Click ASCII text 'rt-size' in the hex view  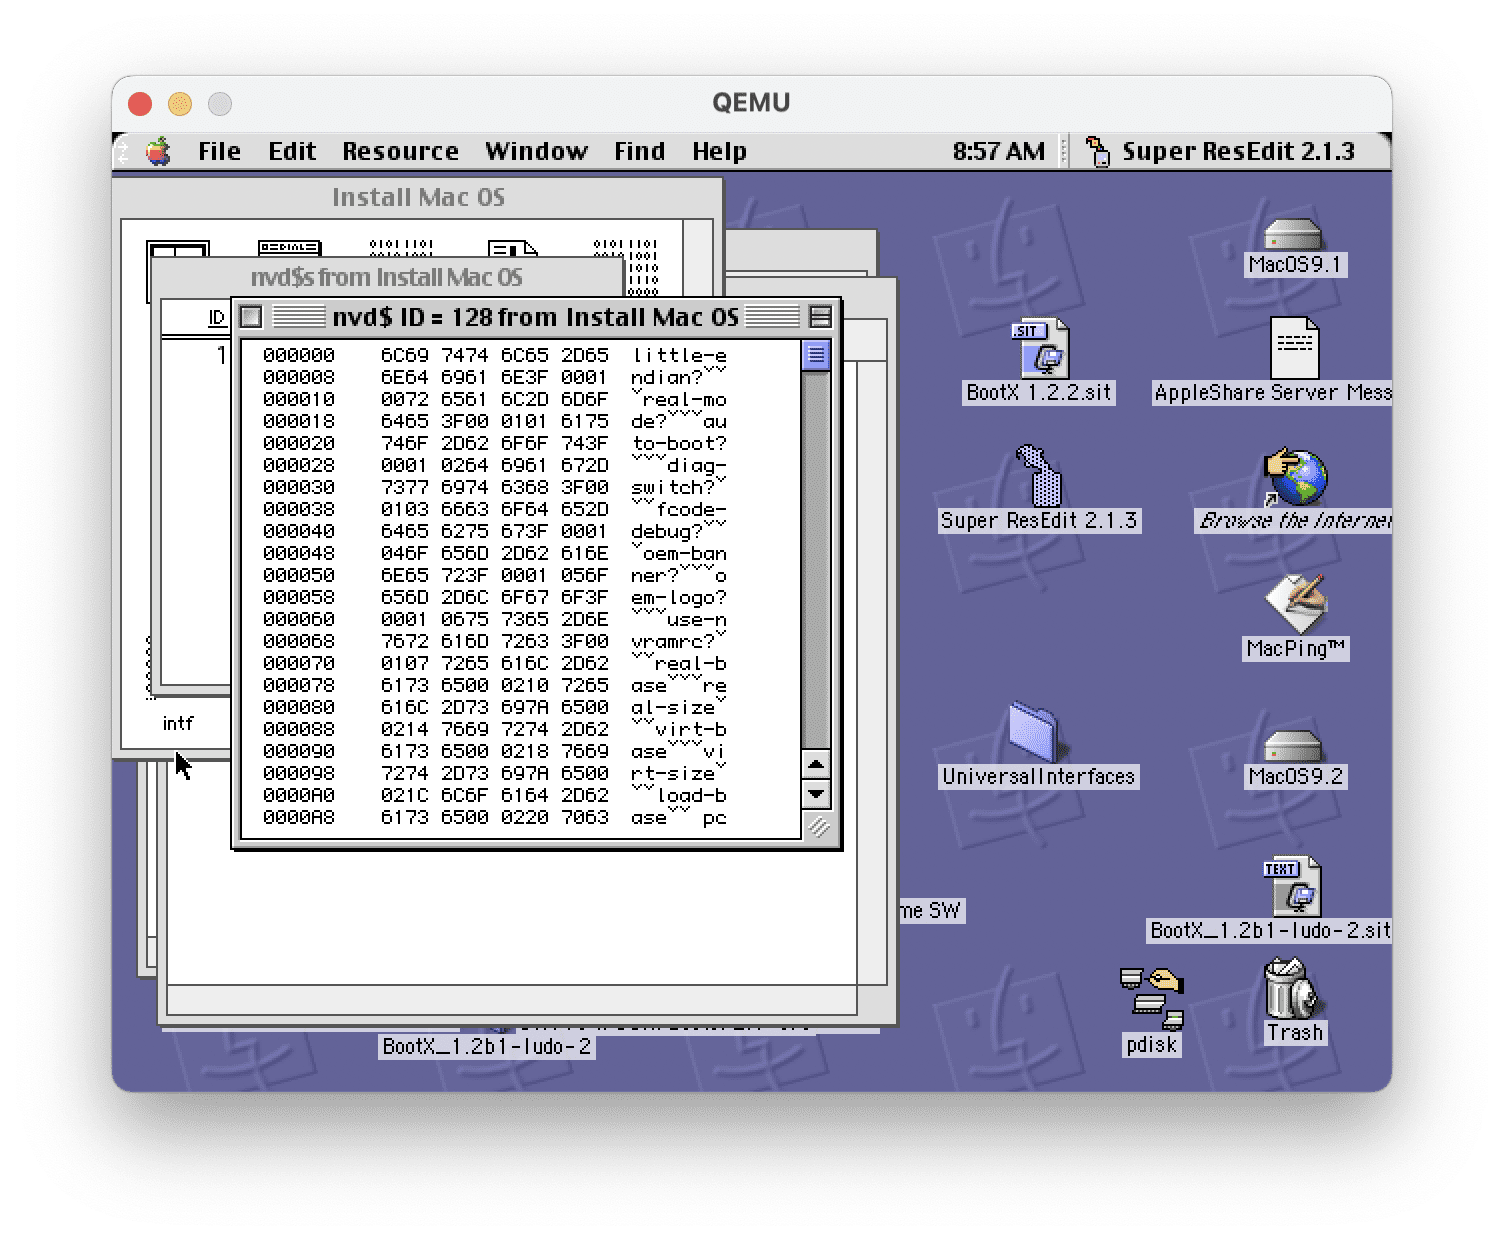(x=673, y=773)
